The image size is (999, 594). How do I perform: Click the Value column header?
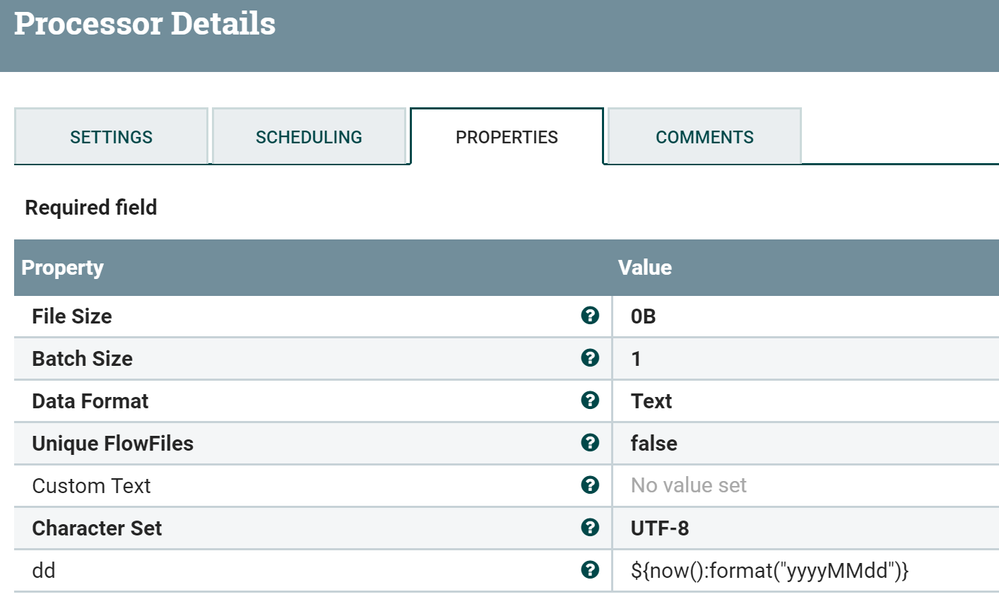[x=645, y=268]
